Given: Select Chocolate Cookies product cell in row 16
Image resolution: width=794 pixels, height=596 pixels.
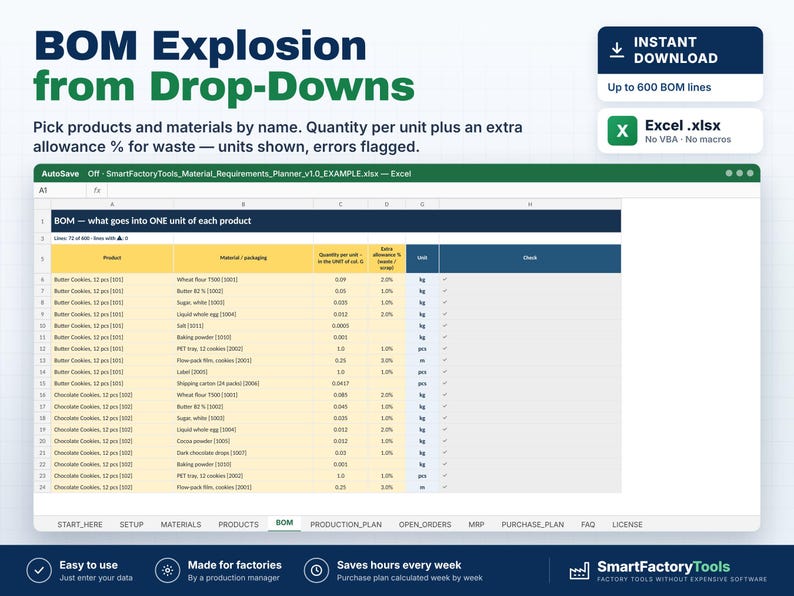Looking at the screenshot, I should (x=112, y=395).
